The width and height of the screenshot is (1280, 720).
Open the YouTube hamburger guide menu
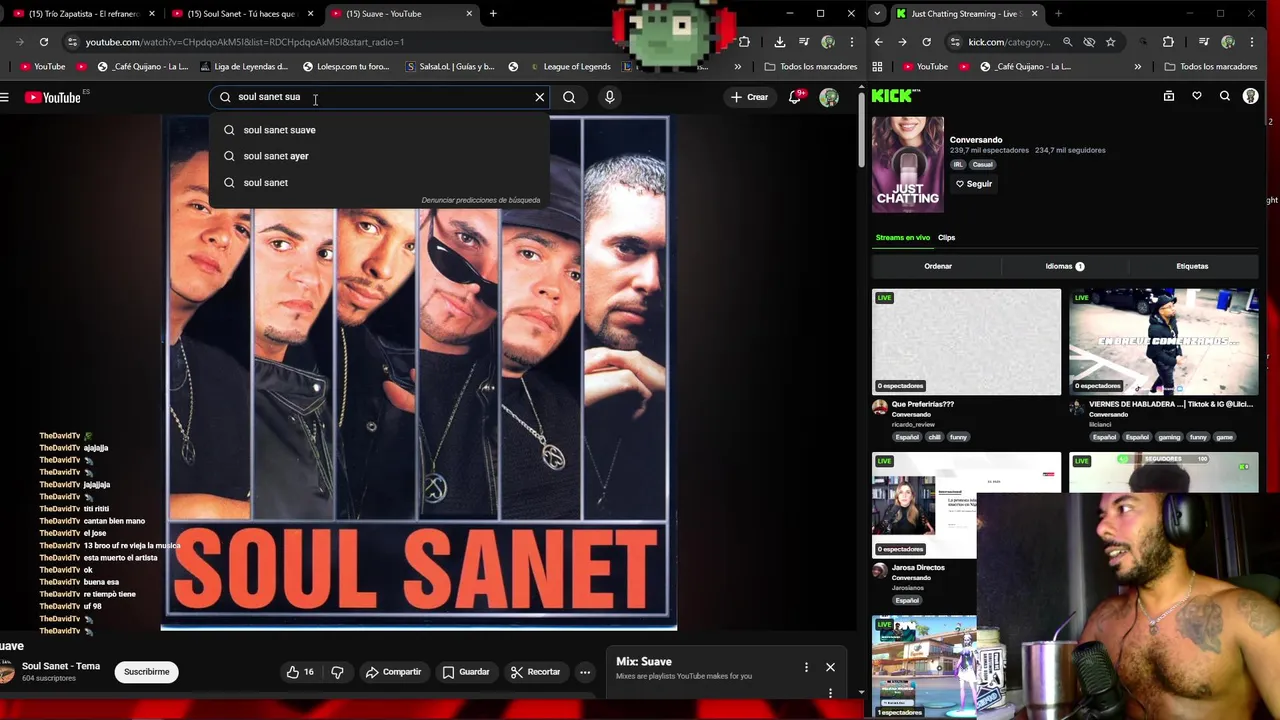5,97
